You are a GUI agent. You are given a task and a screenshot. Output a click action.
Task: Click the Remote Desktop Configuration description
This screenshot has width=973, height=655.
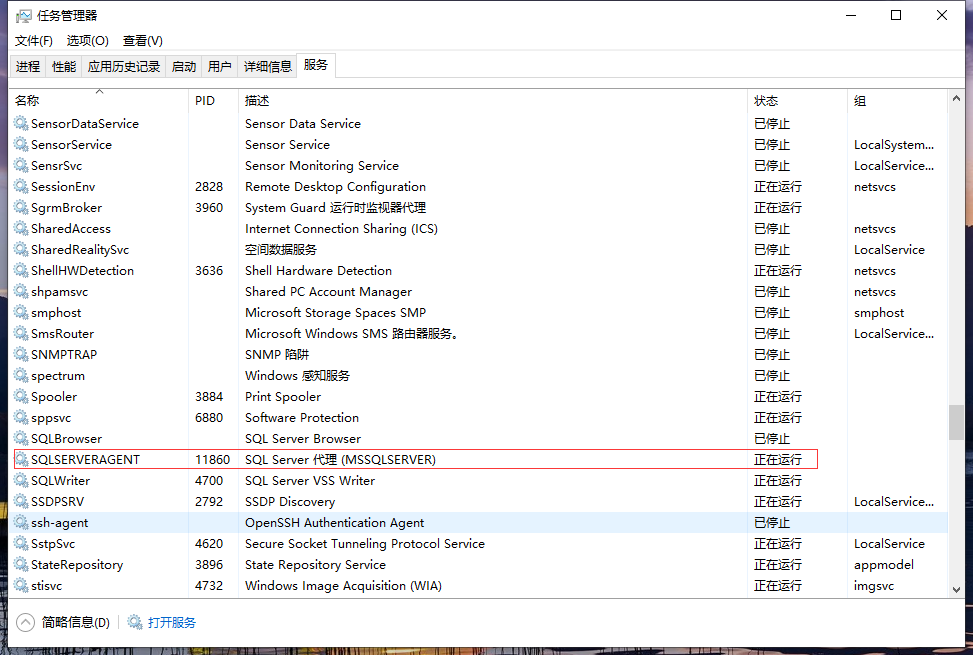click(335, 186)
